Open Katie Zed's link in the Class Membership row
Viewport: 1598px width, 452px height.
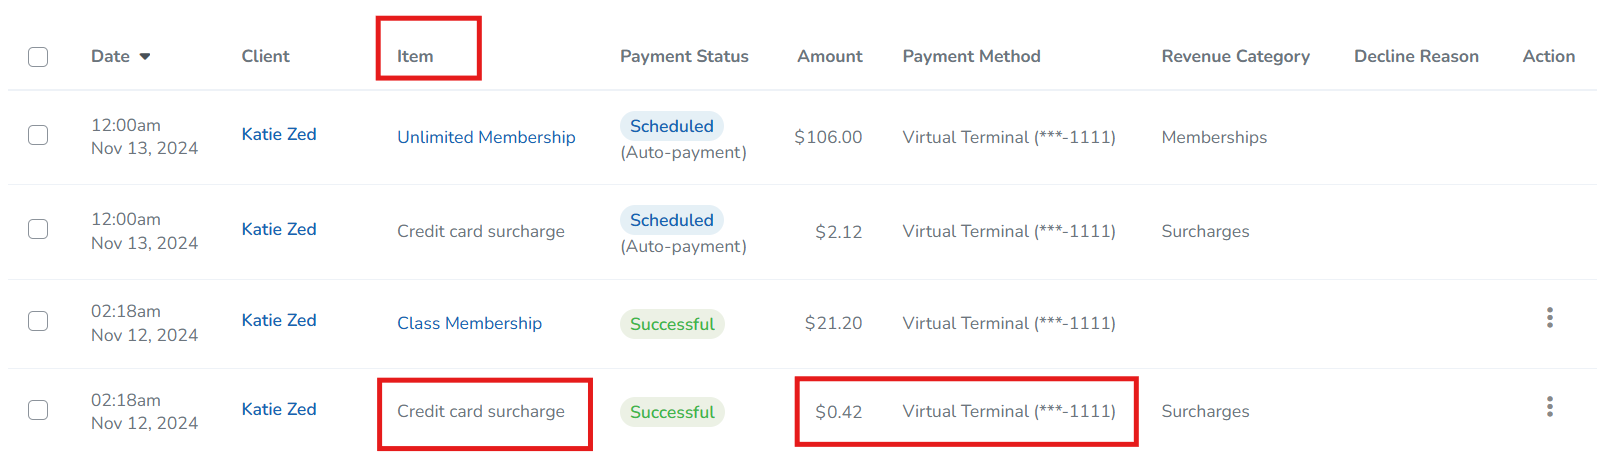(279, 320)
